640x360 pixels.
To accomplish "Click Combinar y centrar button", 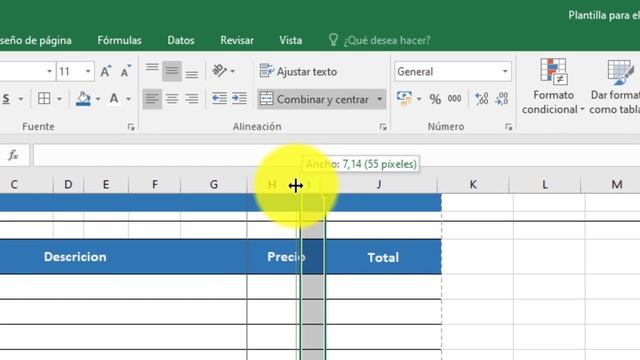I will pos(315,99).
